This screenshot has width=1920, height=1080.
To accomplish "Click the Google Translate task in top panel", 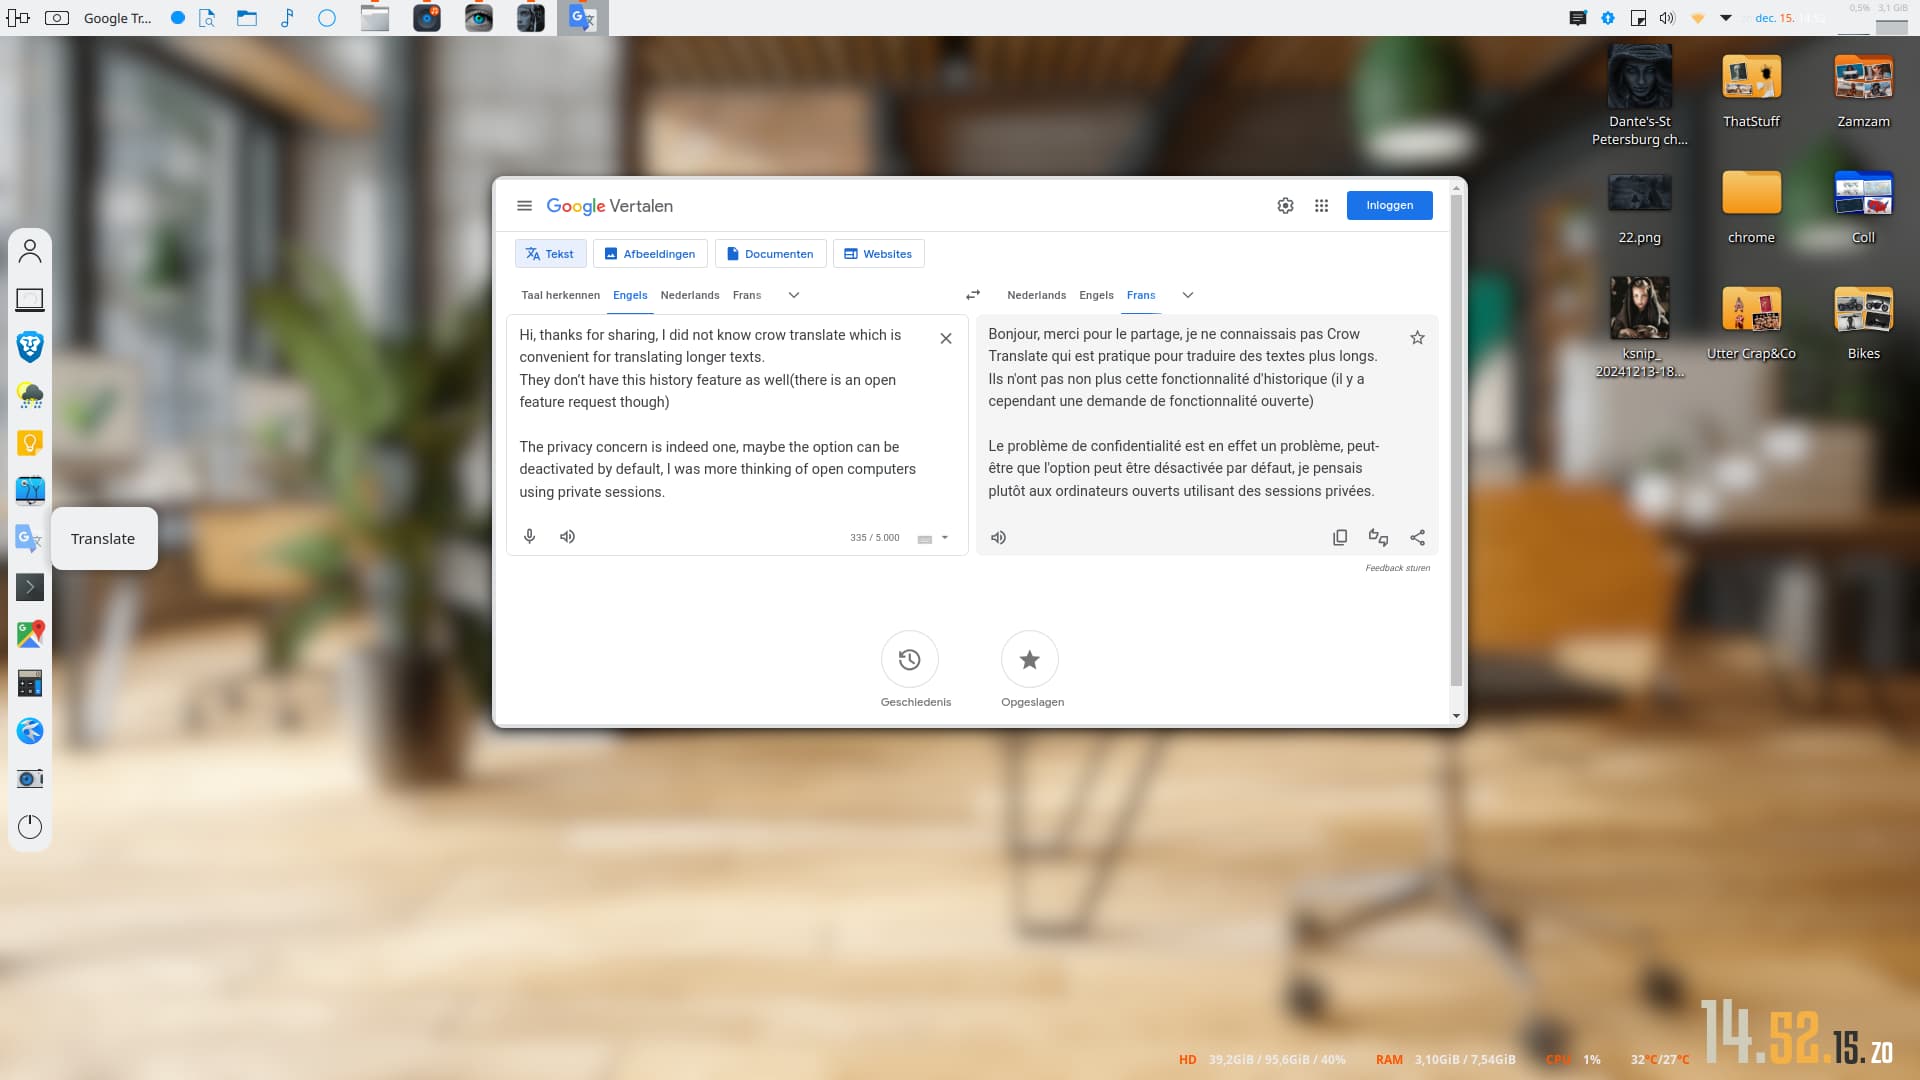I will pos(583,18).
